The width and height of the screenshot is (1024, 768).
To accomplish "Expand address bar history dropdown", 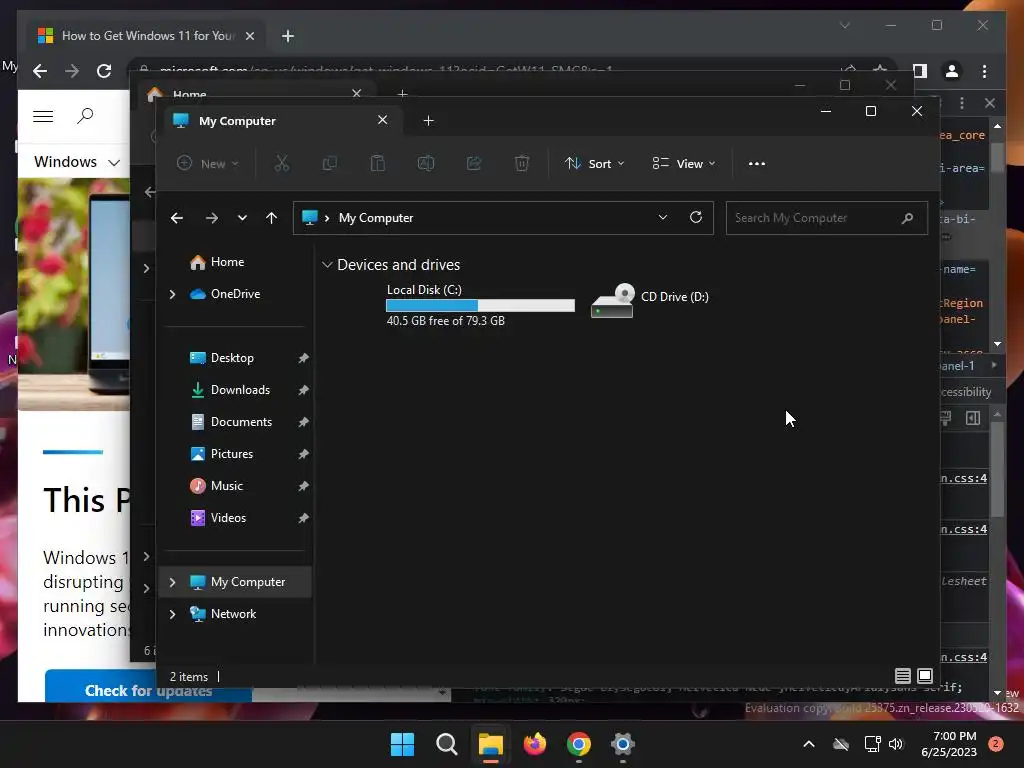I will coord(663,217).
